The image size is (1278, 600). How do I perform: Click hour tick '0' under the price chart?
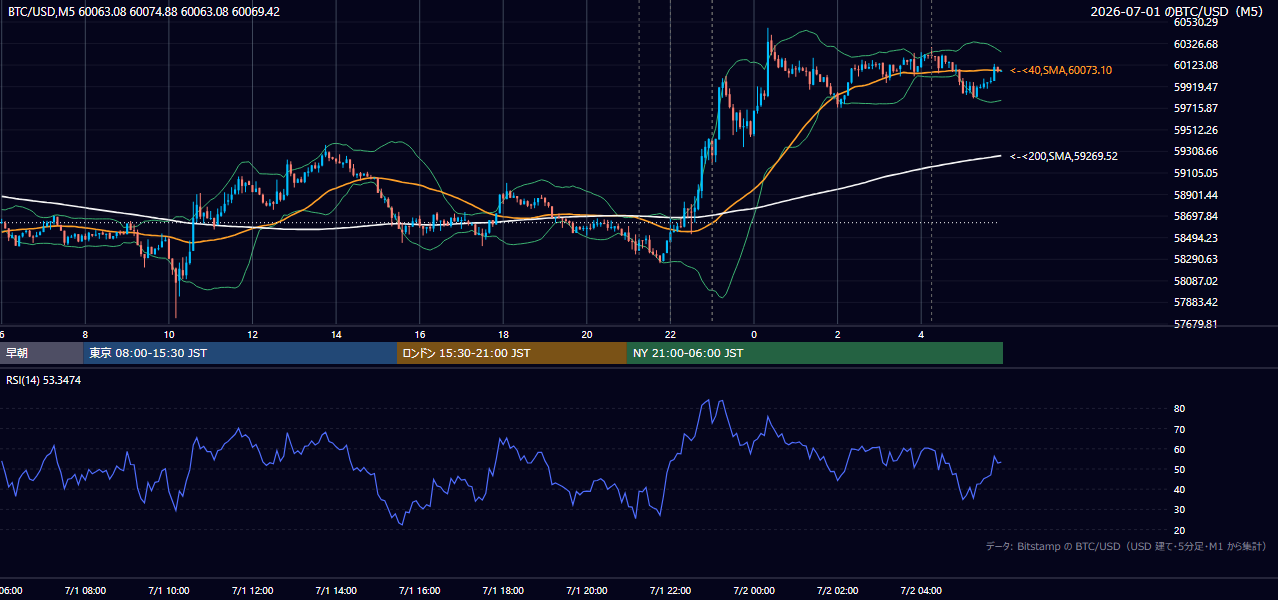754,335
